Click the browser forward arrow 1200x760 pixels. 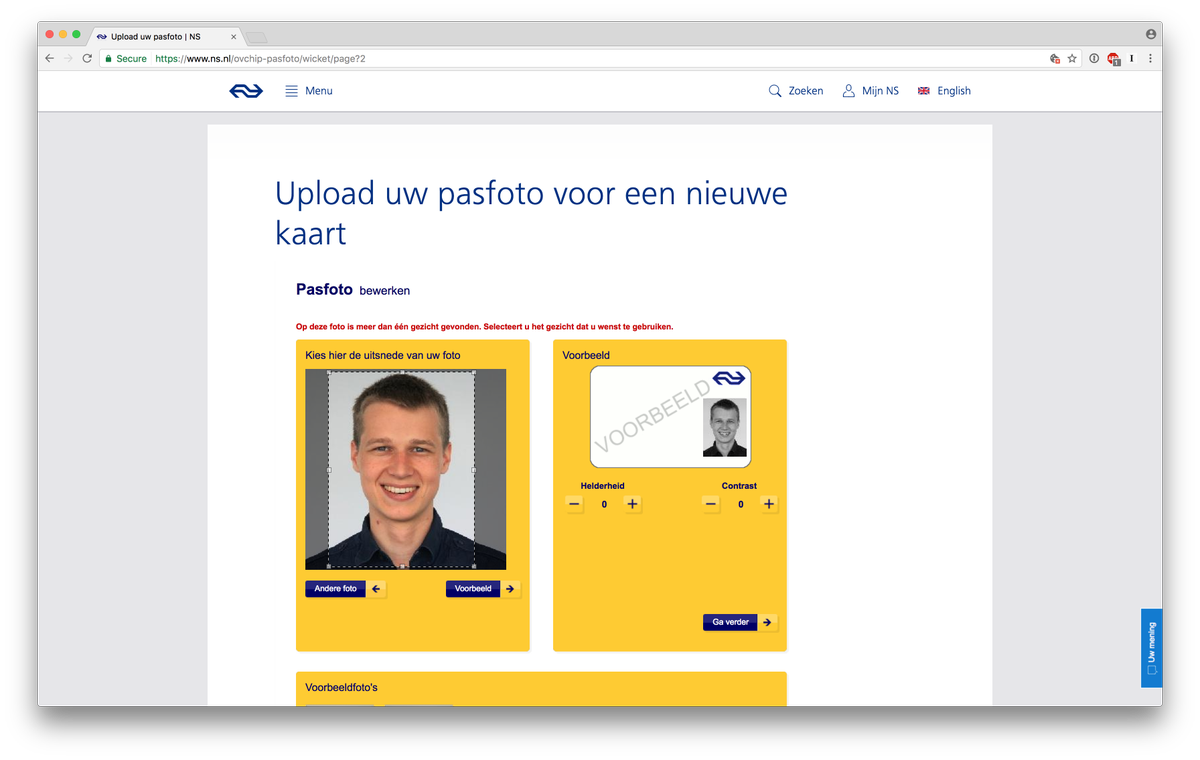coord(68,59)
